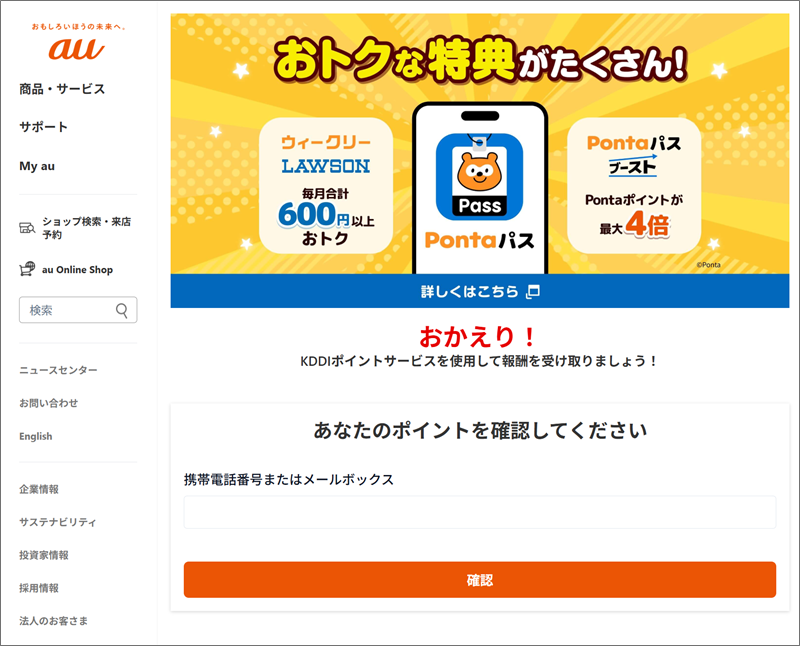
Task: Open the 商品・サービス menu
Action: tap(62, 89)
